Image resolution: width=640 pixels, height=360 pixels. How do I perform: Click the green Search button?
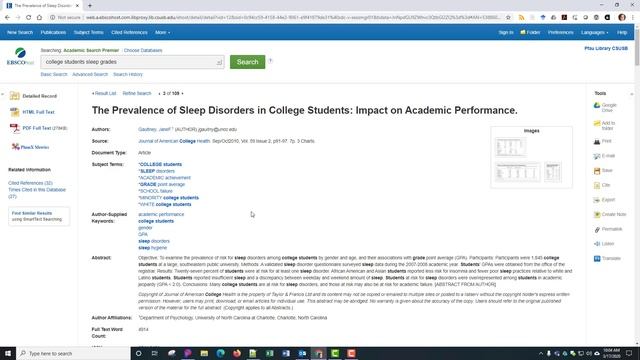coord(247,62)
